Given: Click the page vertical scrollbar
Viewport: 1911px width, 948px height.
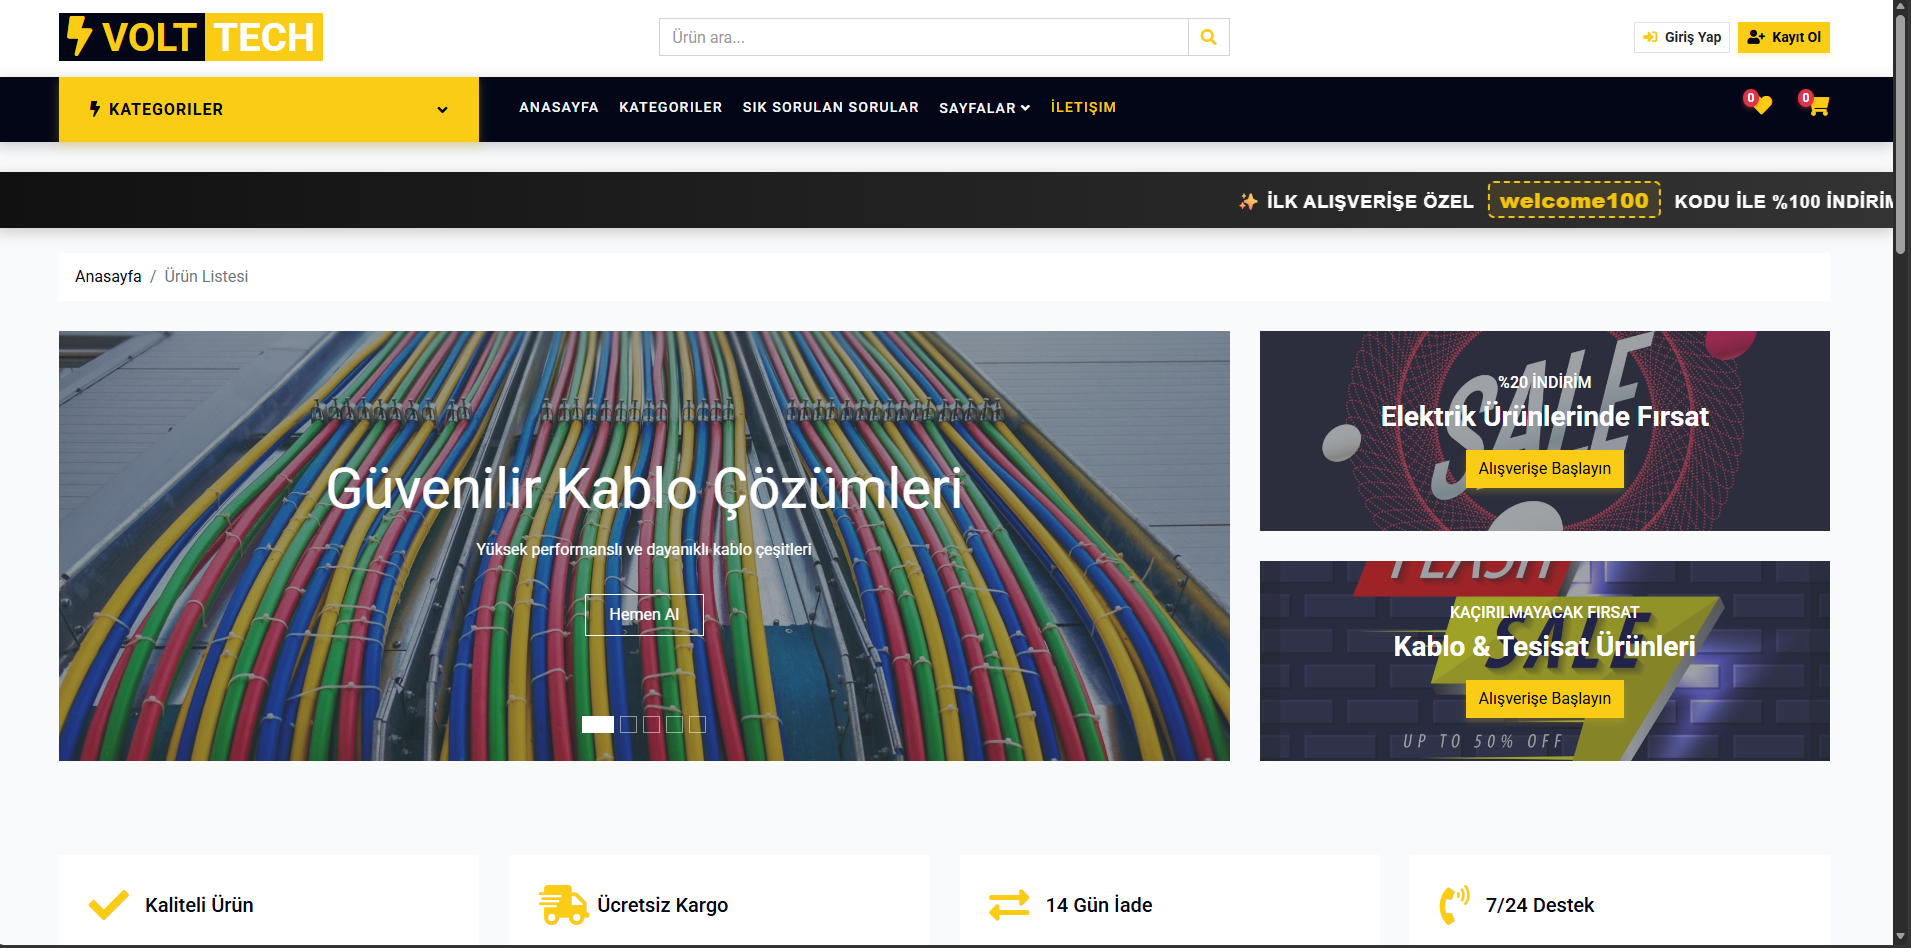Looking at the screenshot, I should [x=1901, y=130].
